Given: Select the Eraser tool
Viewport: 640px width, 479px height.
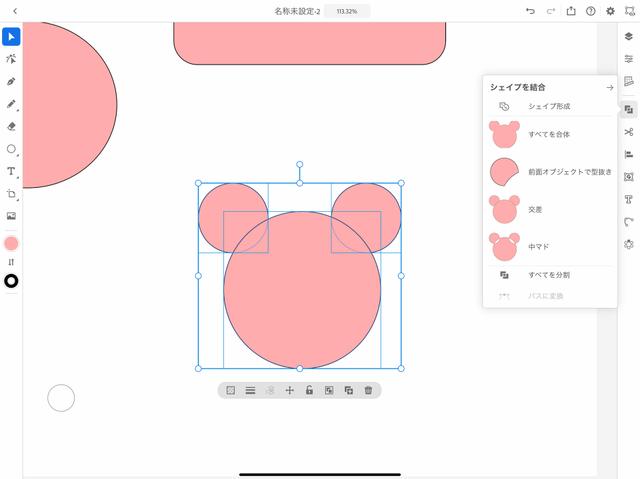Looking at the screenshot, I should 11,126.
